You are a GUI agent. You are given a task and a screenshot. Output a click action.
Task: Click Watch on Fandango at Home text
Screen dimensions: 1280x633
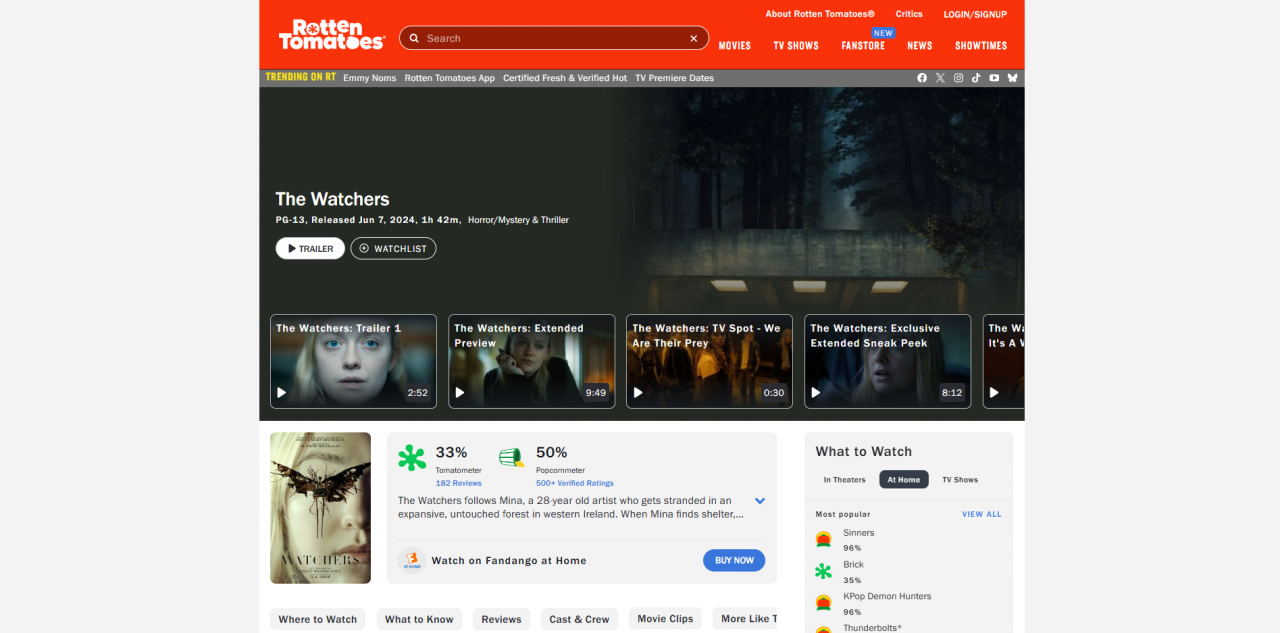click(x=509, y=561)
